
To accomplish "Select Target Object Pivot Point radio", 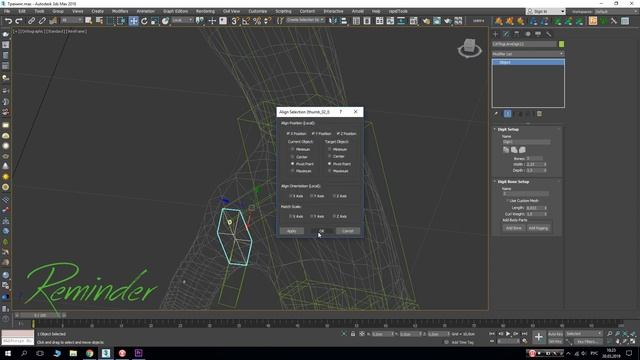I will (329, 164).
